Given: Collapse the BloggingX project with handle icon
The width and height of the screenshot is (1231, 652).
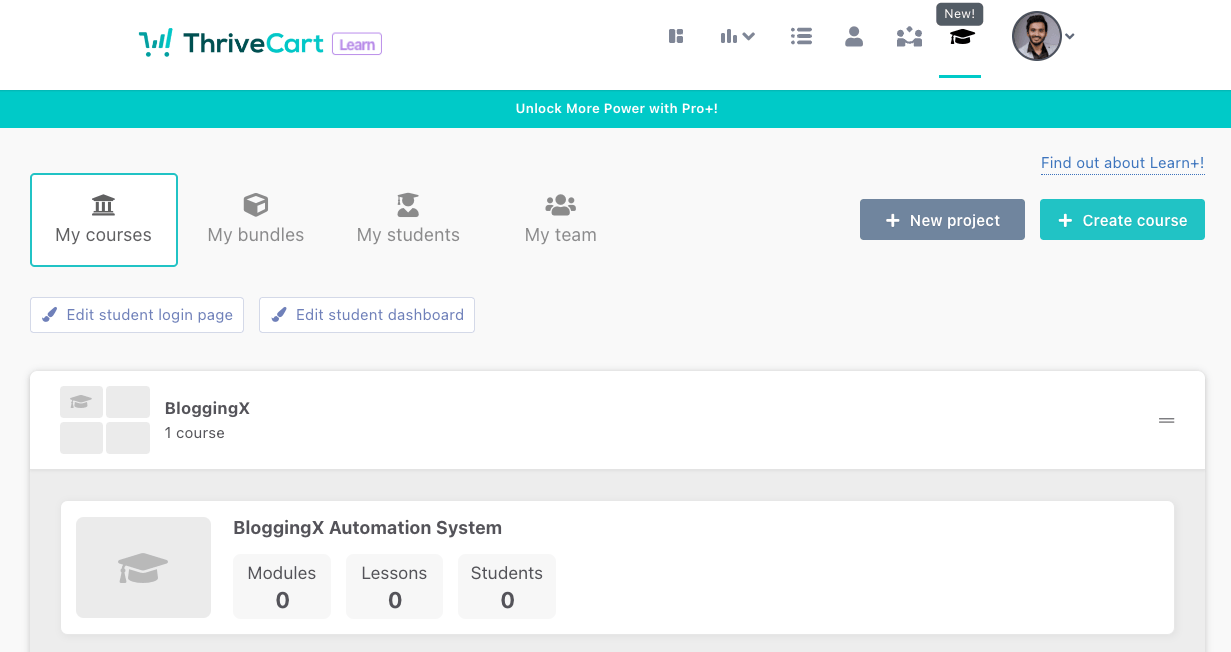Looking at the screenshot, I should (1166, 420).
